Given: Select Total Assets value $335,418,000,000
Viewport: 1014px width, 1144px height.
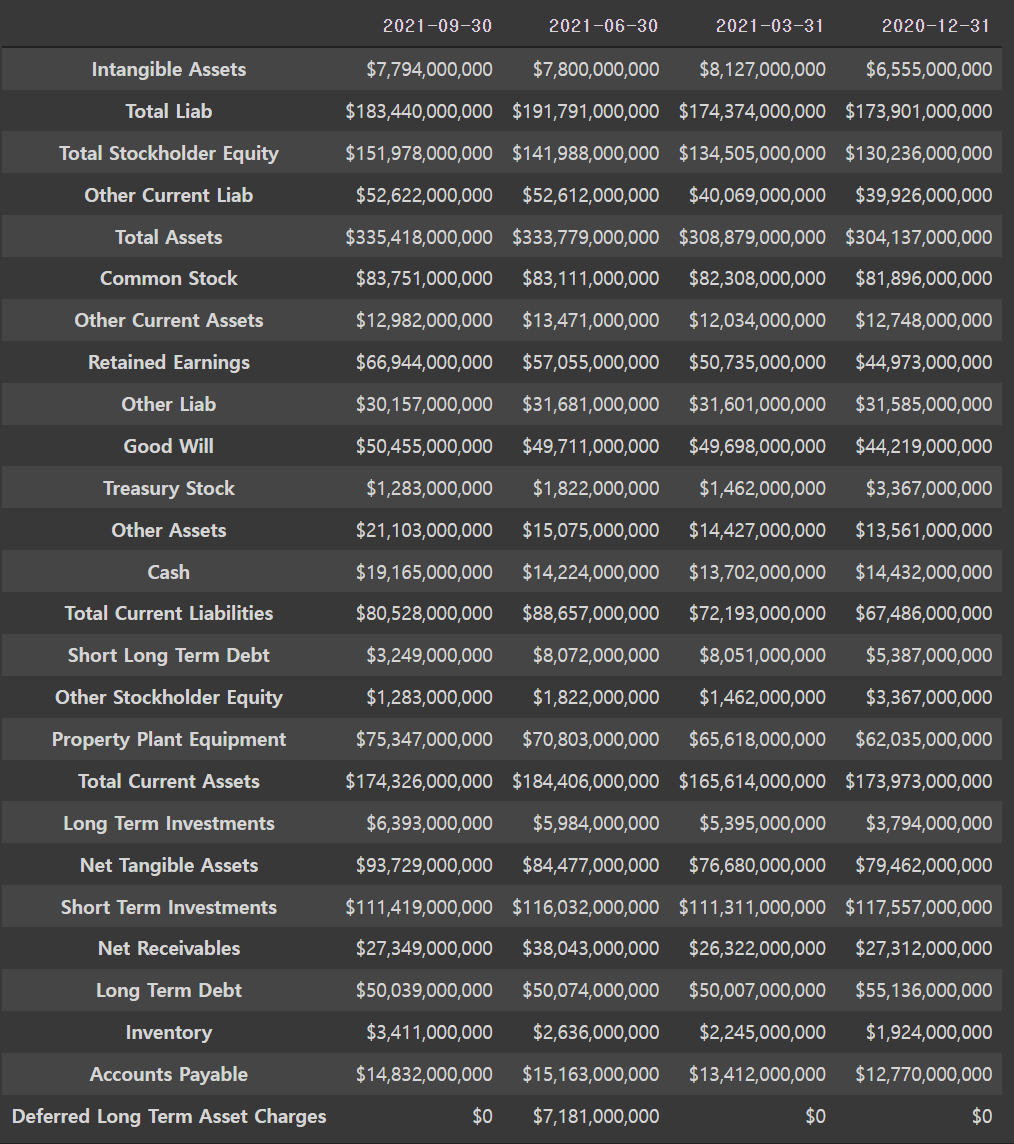Looking at the screenshot, I should point(419,237).
